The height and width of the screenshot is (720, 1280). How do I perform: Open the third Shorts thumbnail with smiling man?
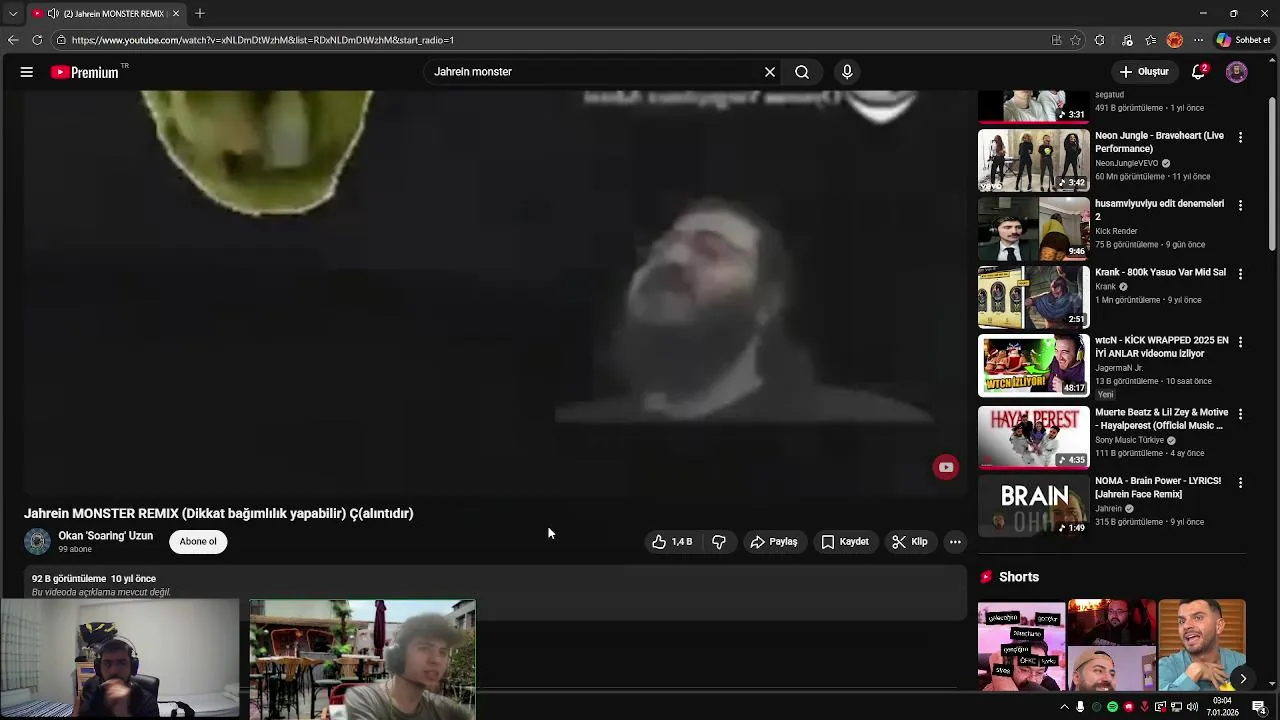(x=1202, y=645)
